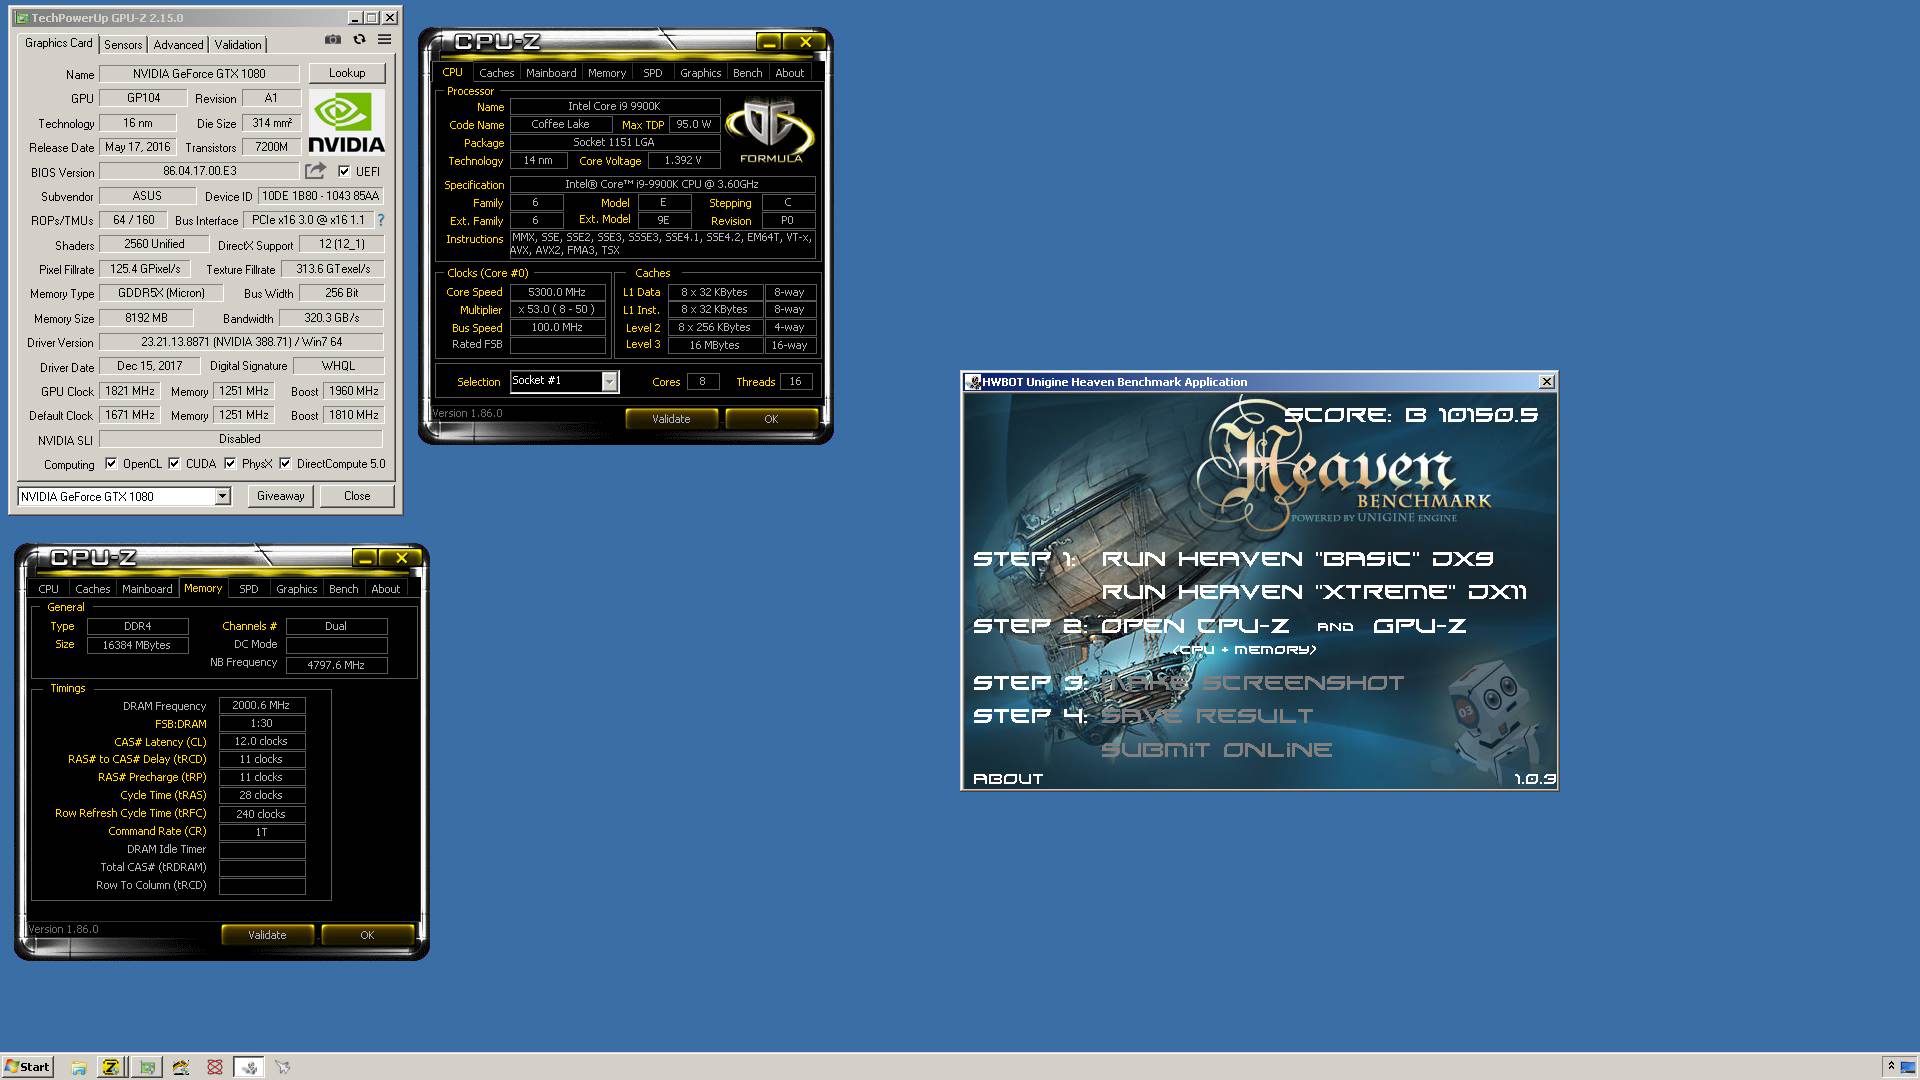Click bus interface question mark icon
Screen dimensions: 1920x1080
380,220
